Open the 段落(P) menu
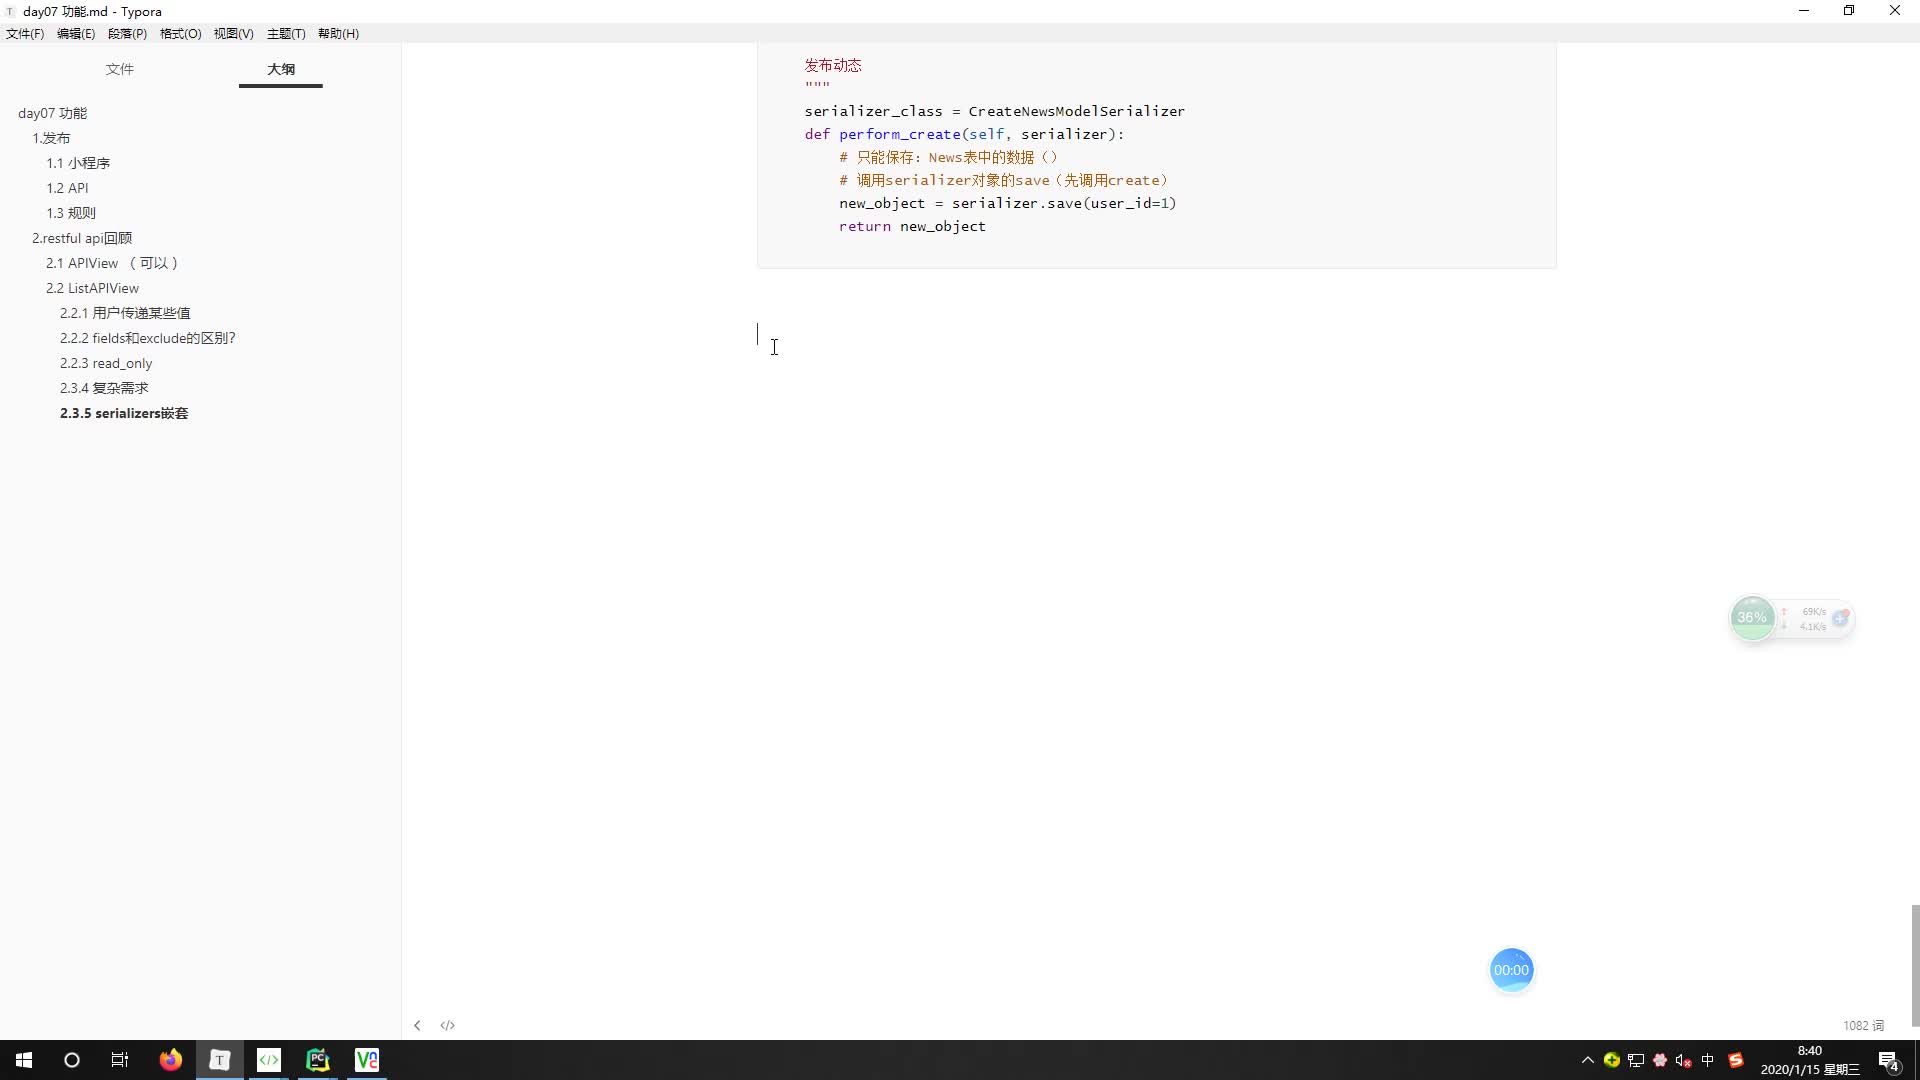 pos(127,33)
